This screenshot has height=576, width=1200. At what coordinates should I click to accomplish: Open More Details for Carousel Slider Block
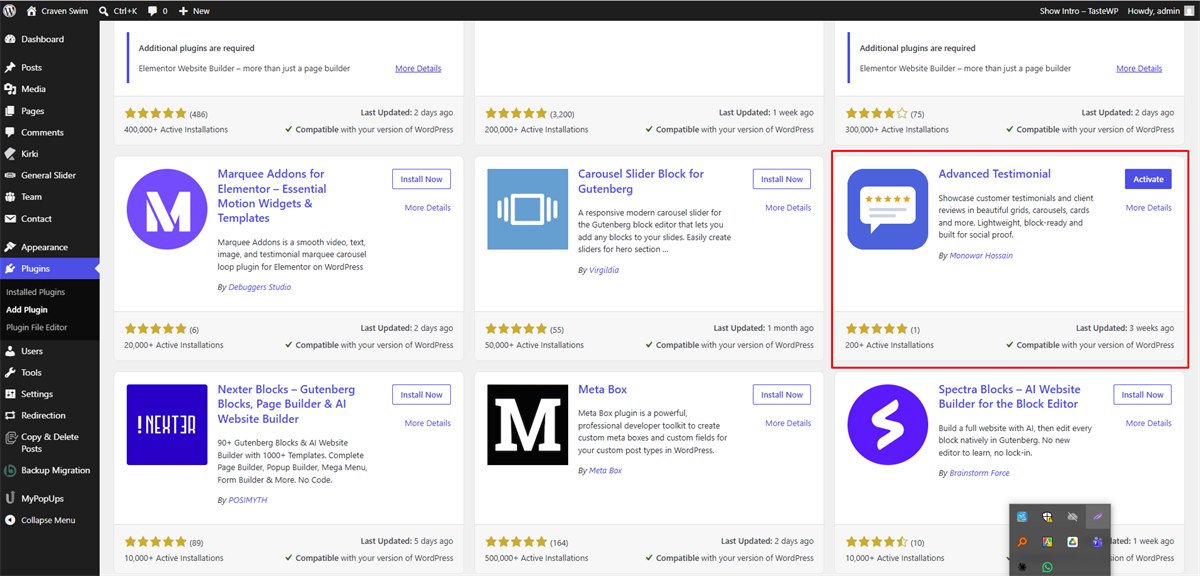[788, 208]
